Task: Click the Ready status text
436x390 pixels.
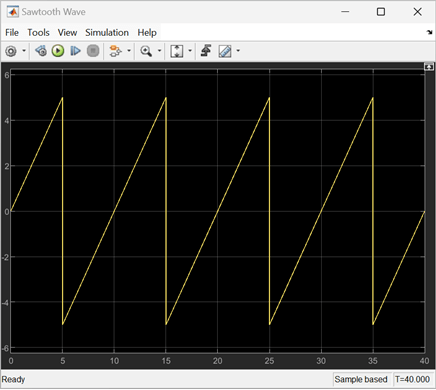Action: (x=13, y=380)
